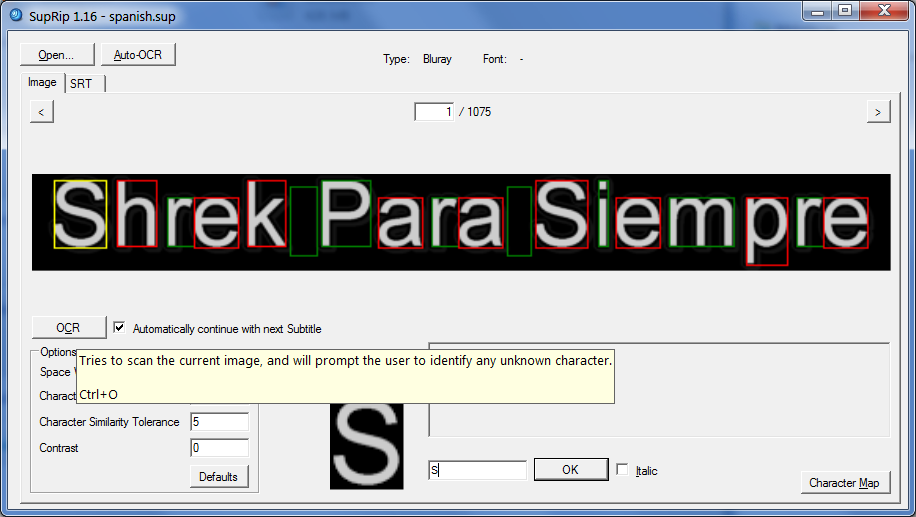
Task: Enable the Italic checkbox
Action: pyautogui.click(x=623, y=470)
